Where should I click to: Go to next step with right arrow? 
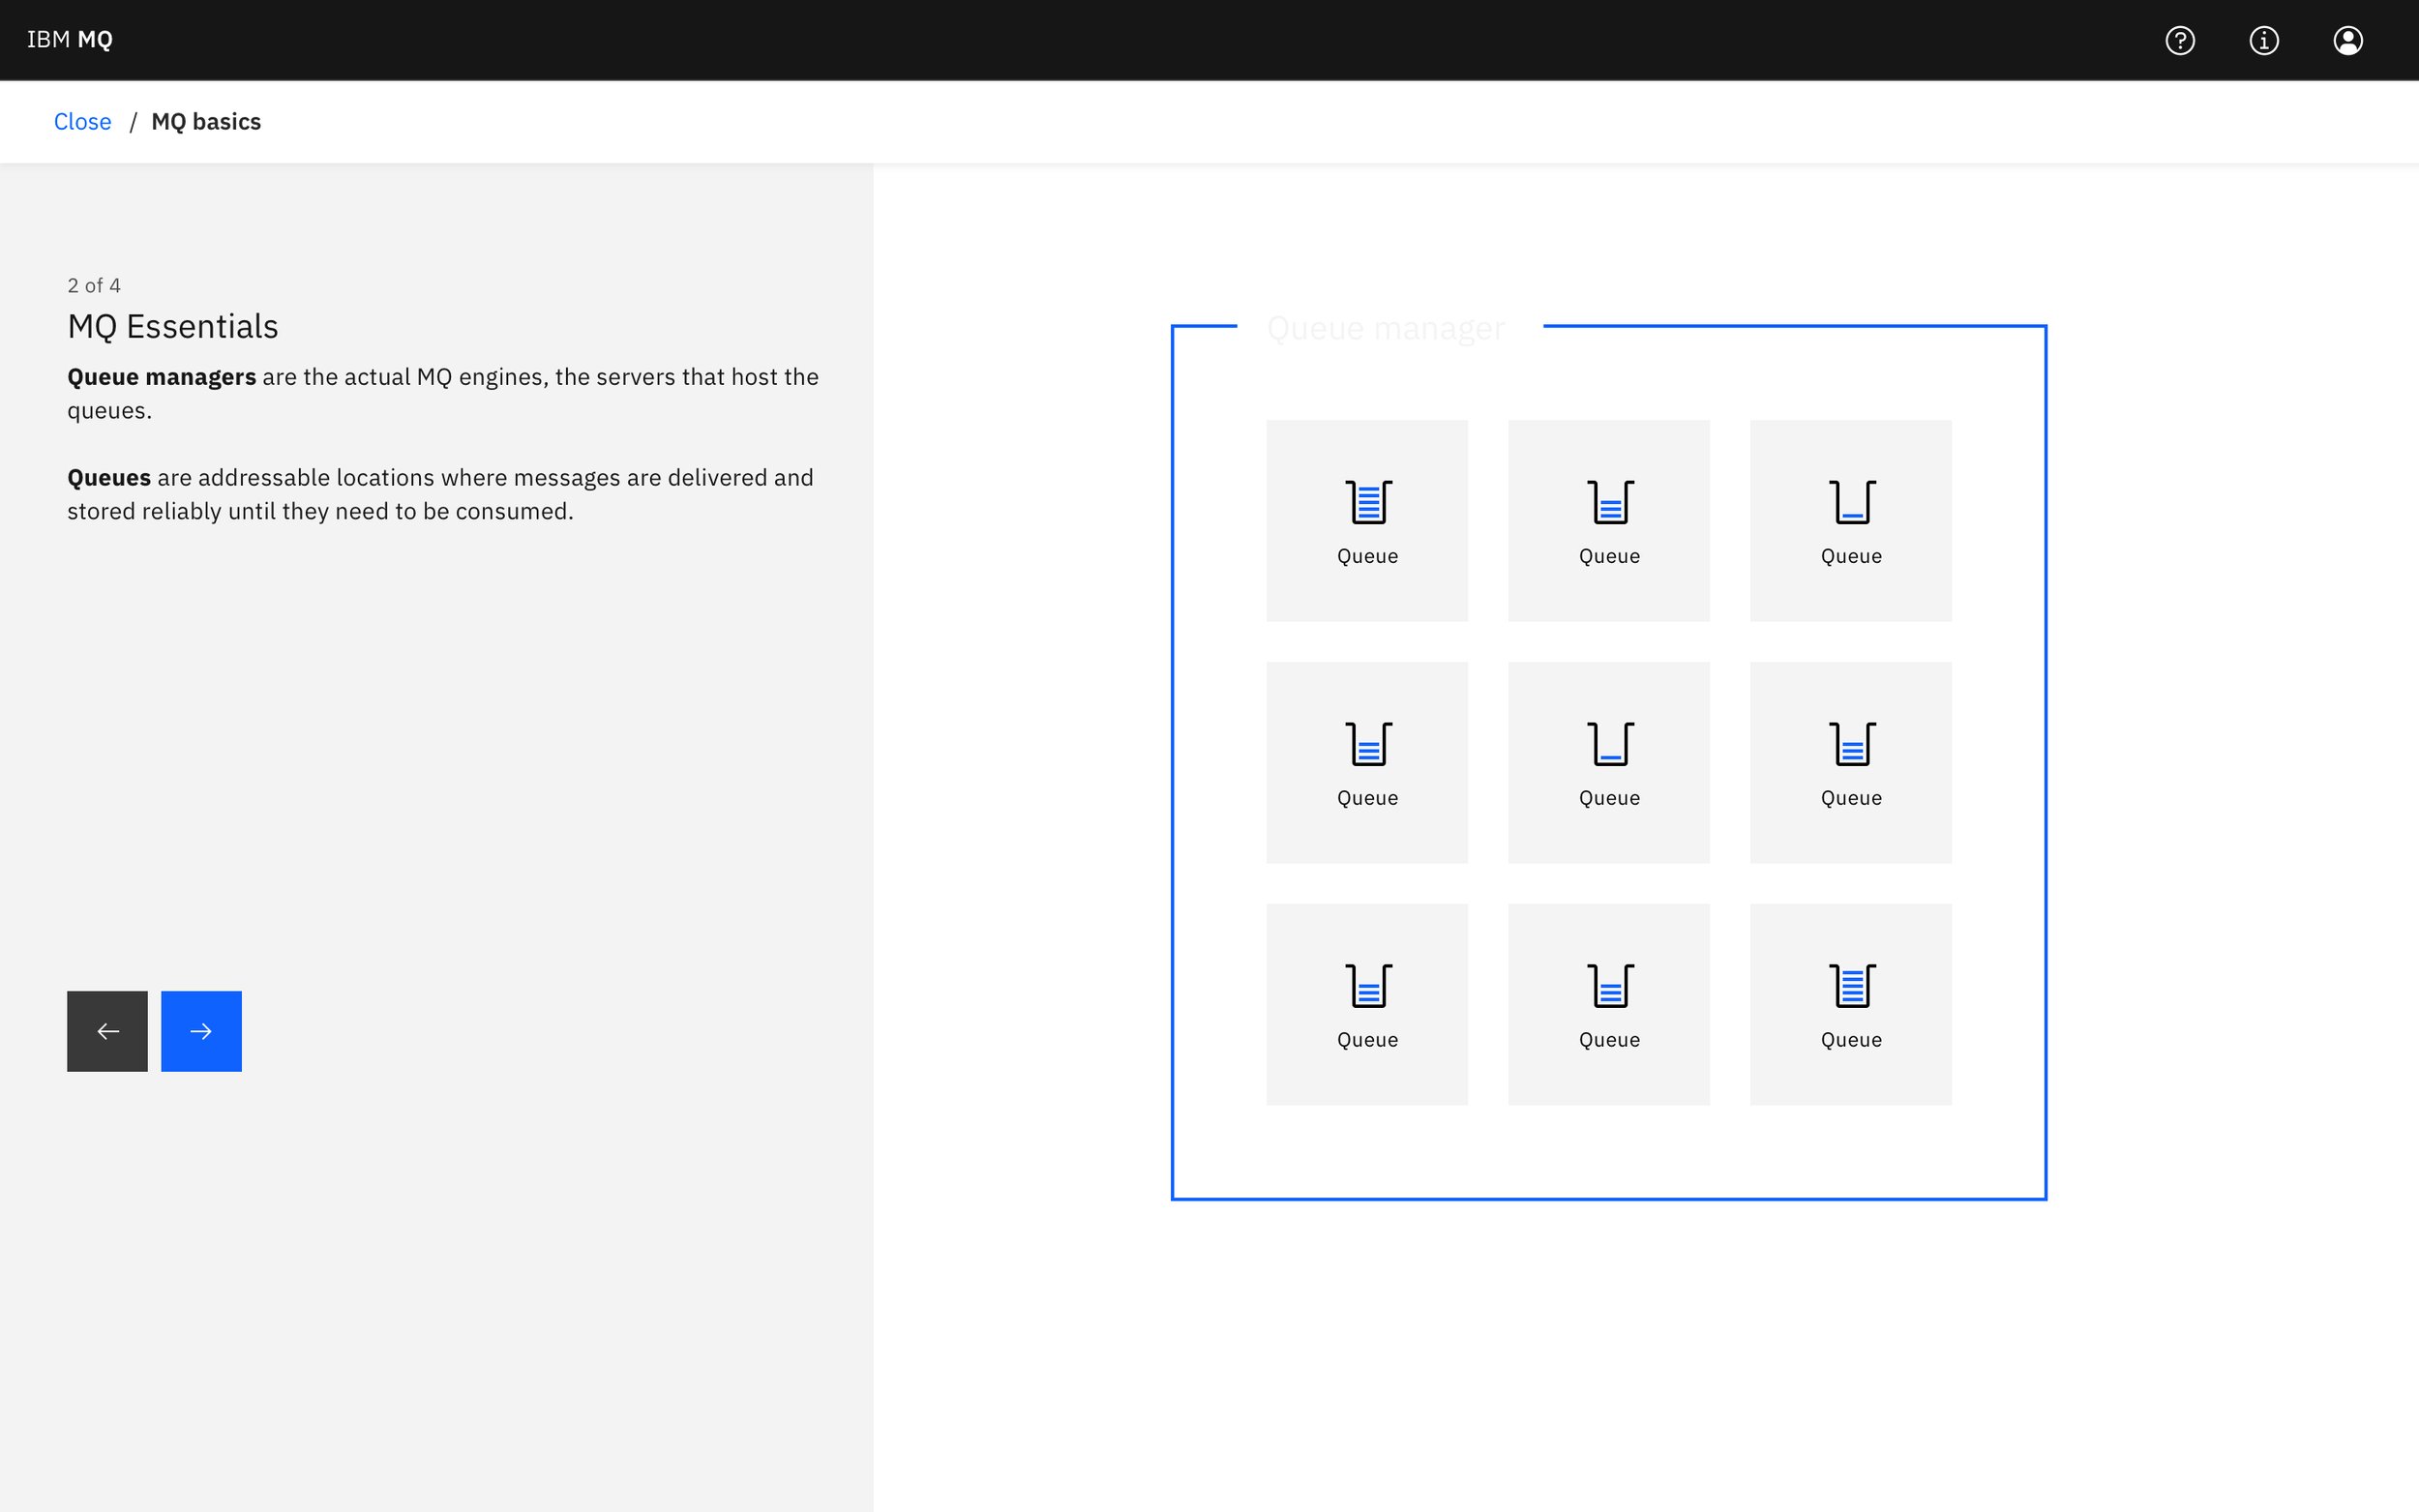(201, 1031)
